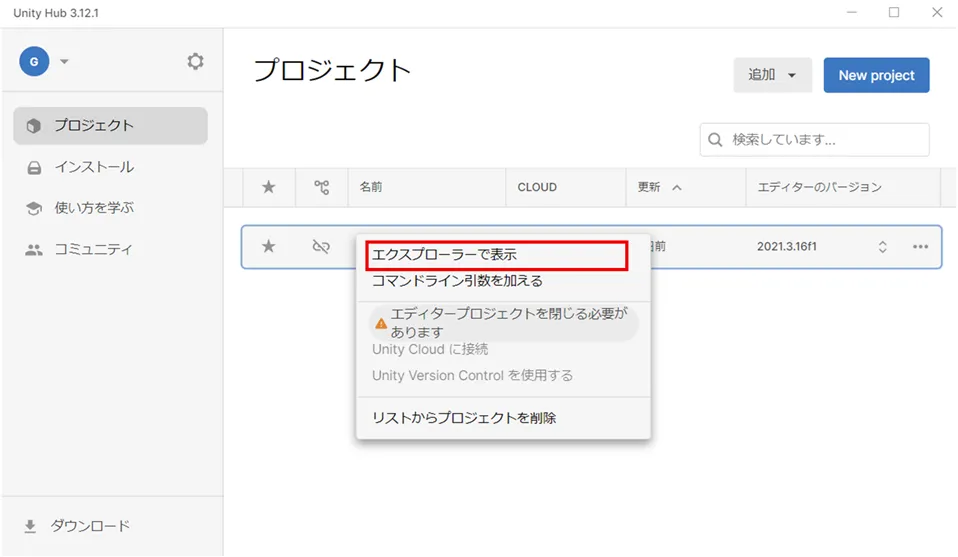Click the download icon in sidebar bottom
The image size is (958, 557).
coord(30,526)
